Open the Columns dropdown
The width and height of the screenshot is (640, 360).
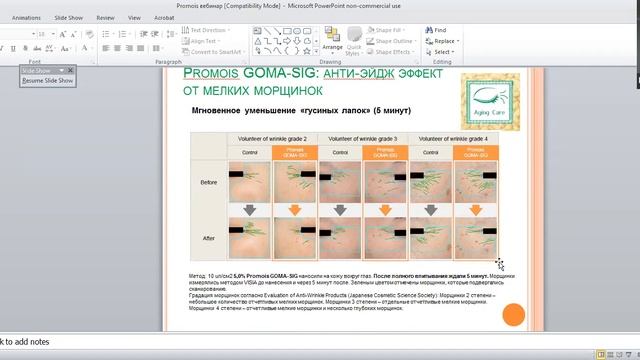tap(157, 48)
